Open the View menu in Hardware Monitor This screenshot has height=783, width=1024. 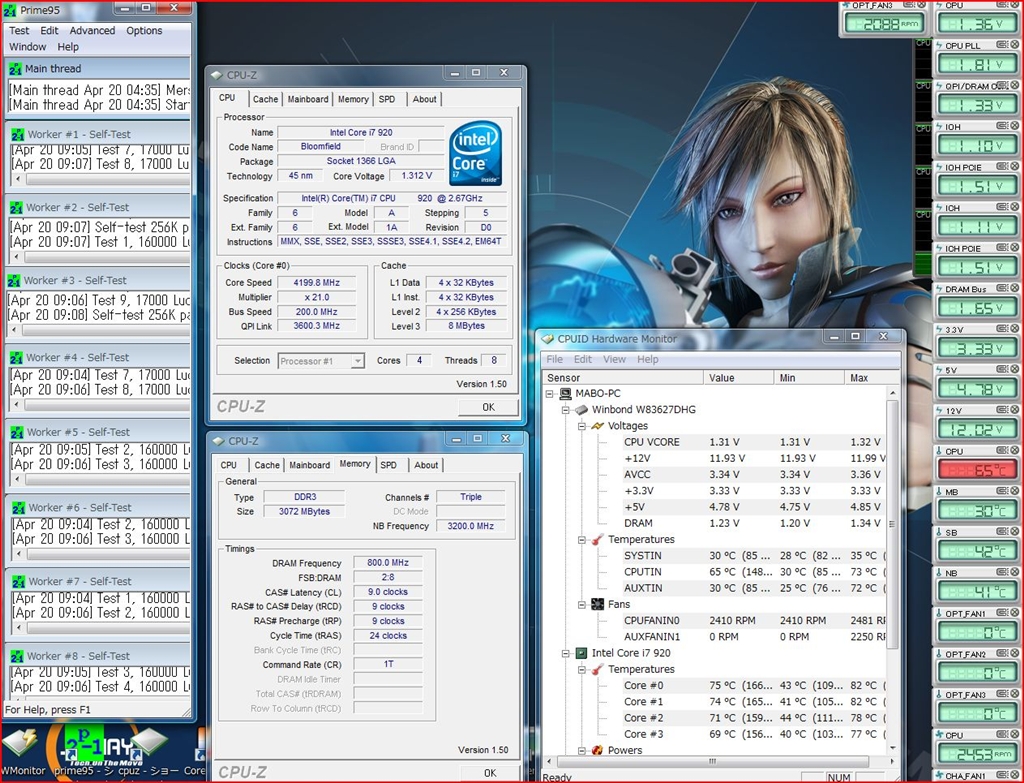point(614,359)
